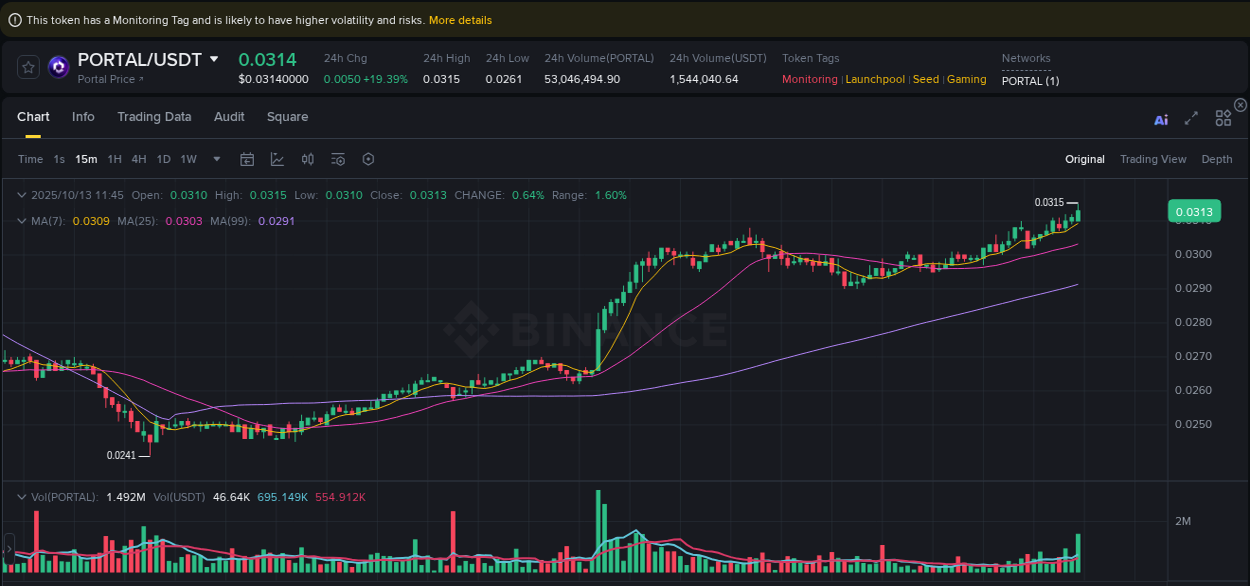Screen dimensions: 1250x586
Task: Expand the chart to fullscreen
Action: point(1191,118)
